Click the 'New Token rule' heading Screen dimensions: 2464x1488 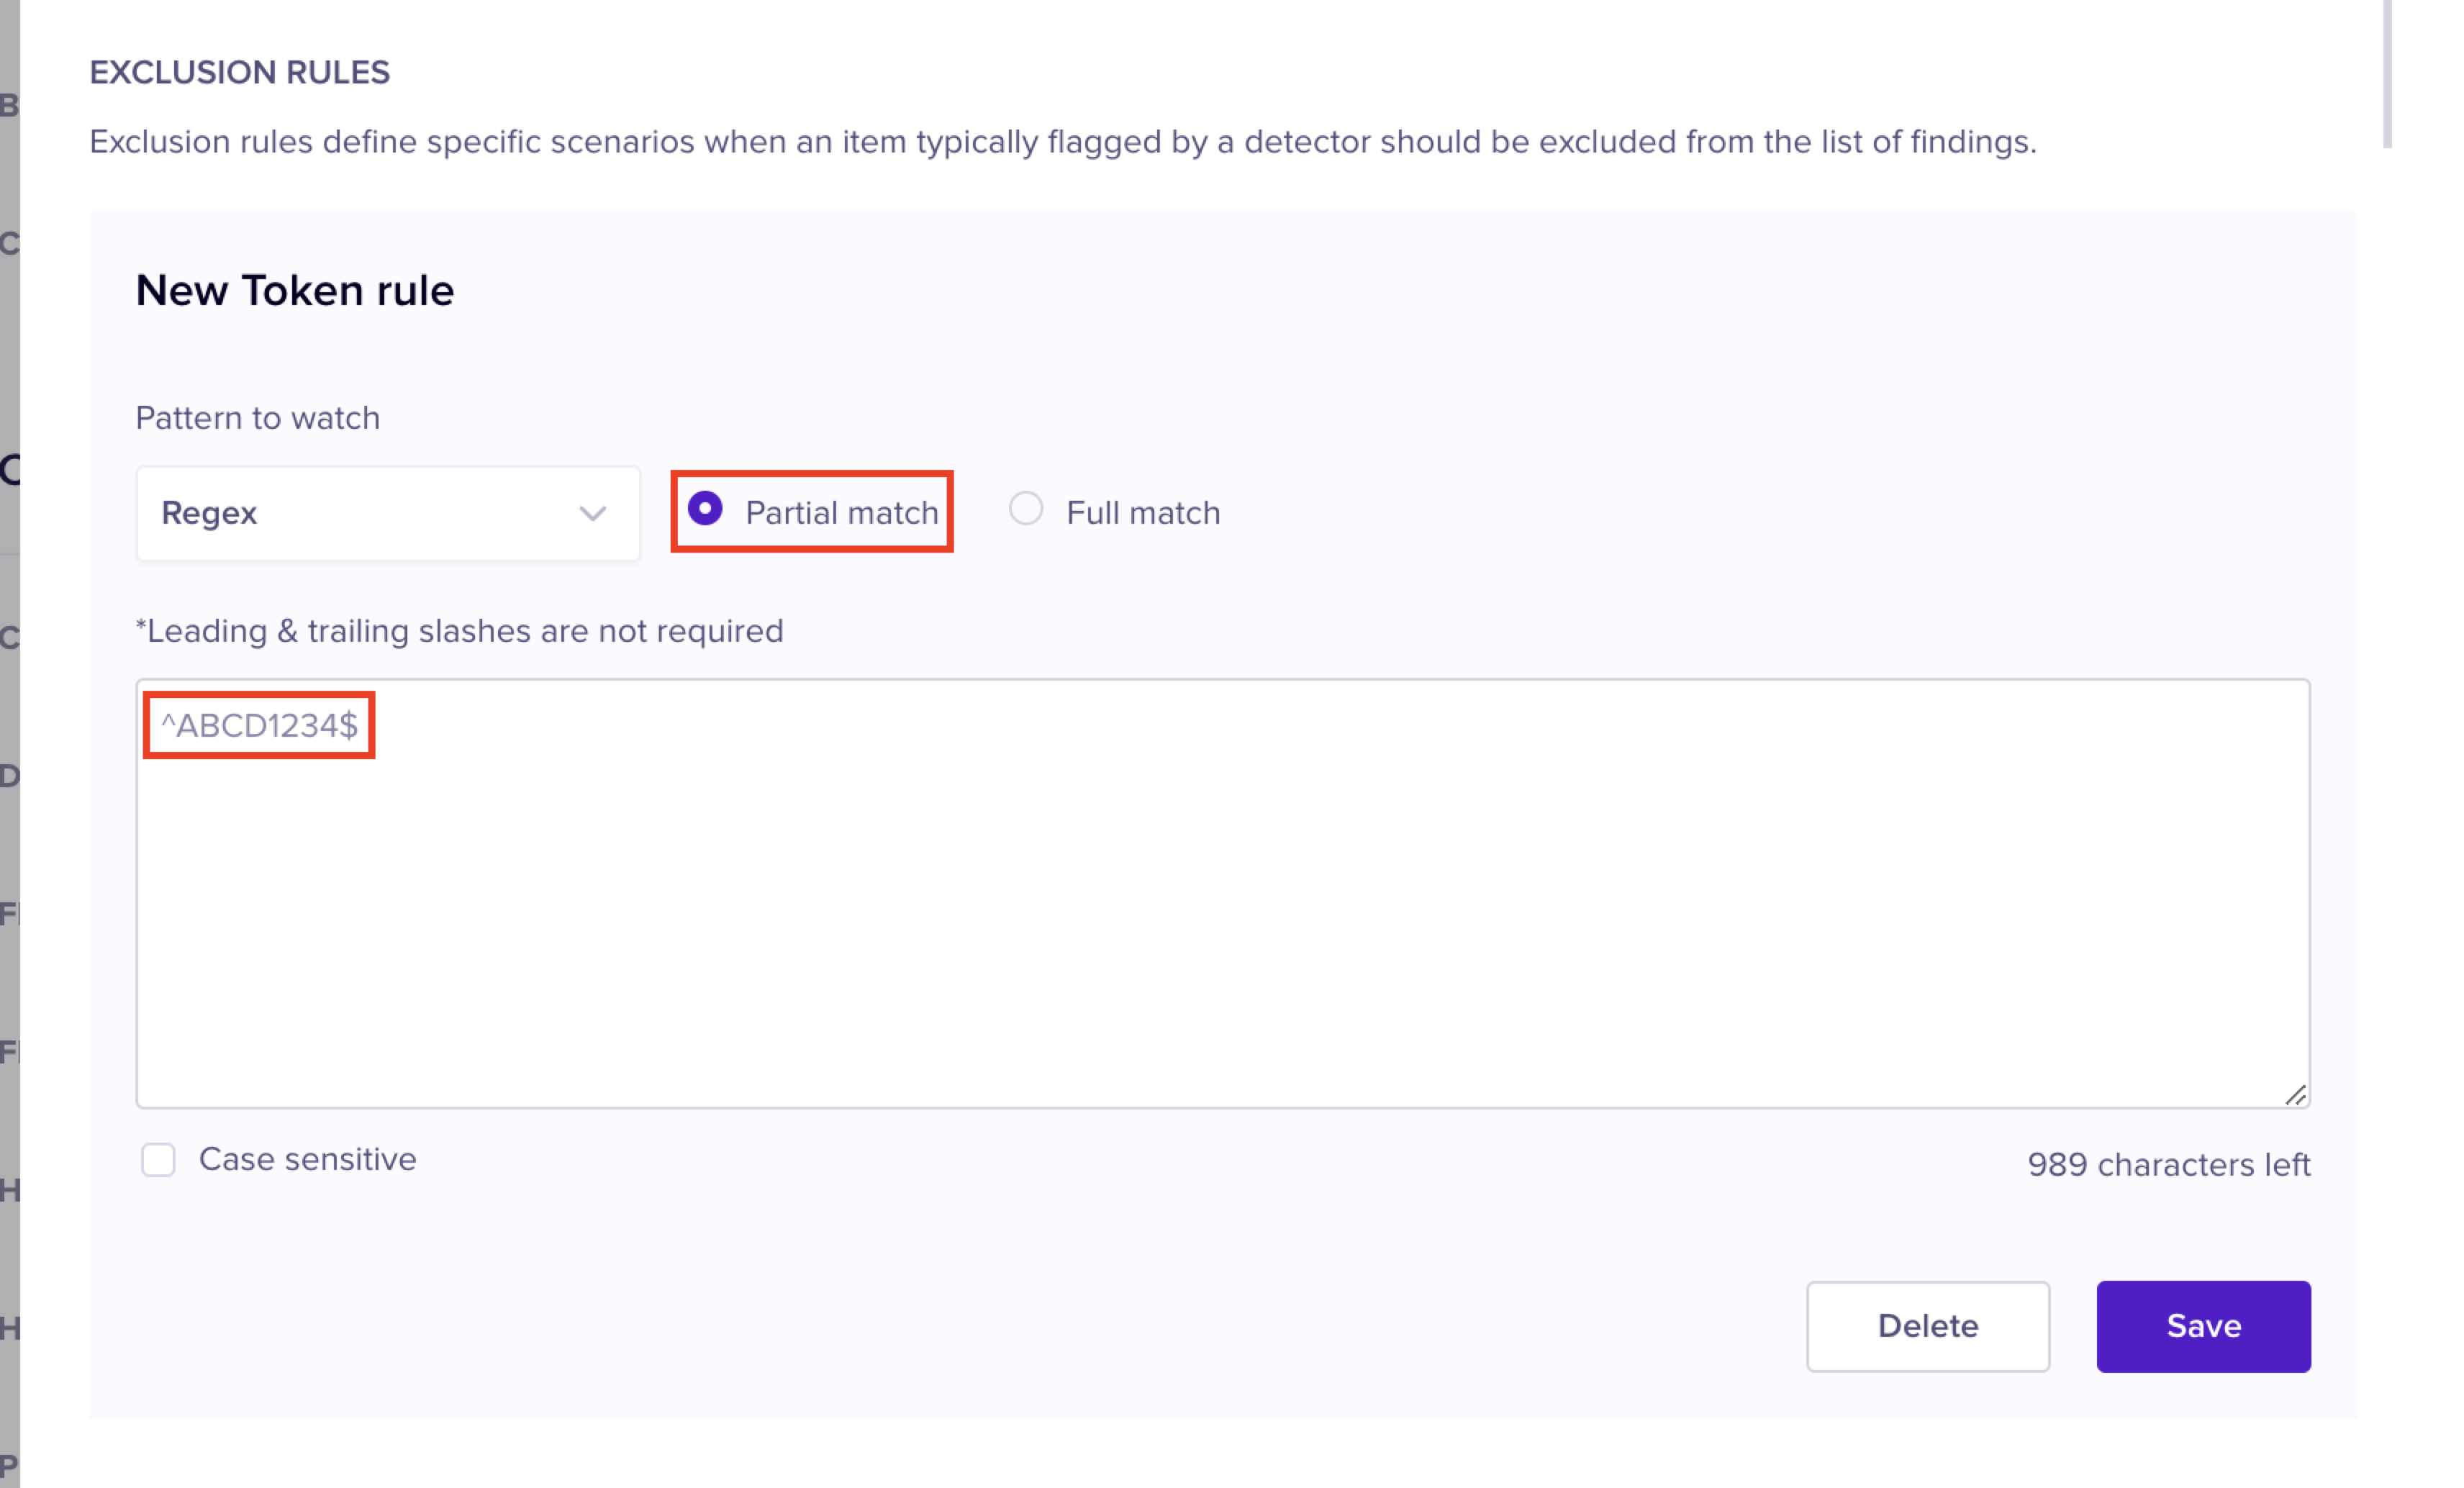[x=294, y=291]
